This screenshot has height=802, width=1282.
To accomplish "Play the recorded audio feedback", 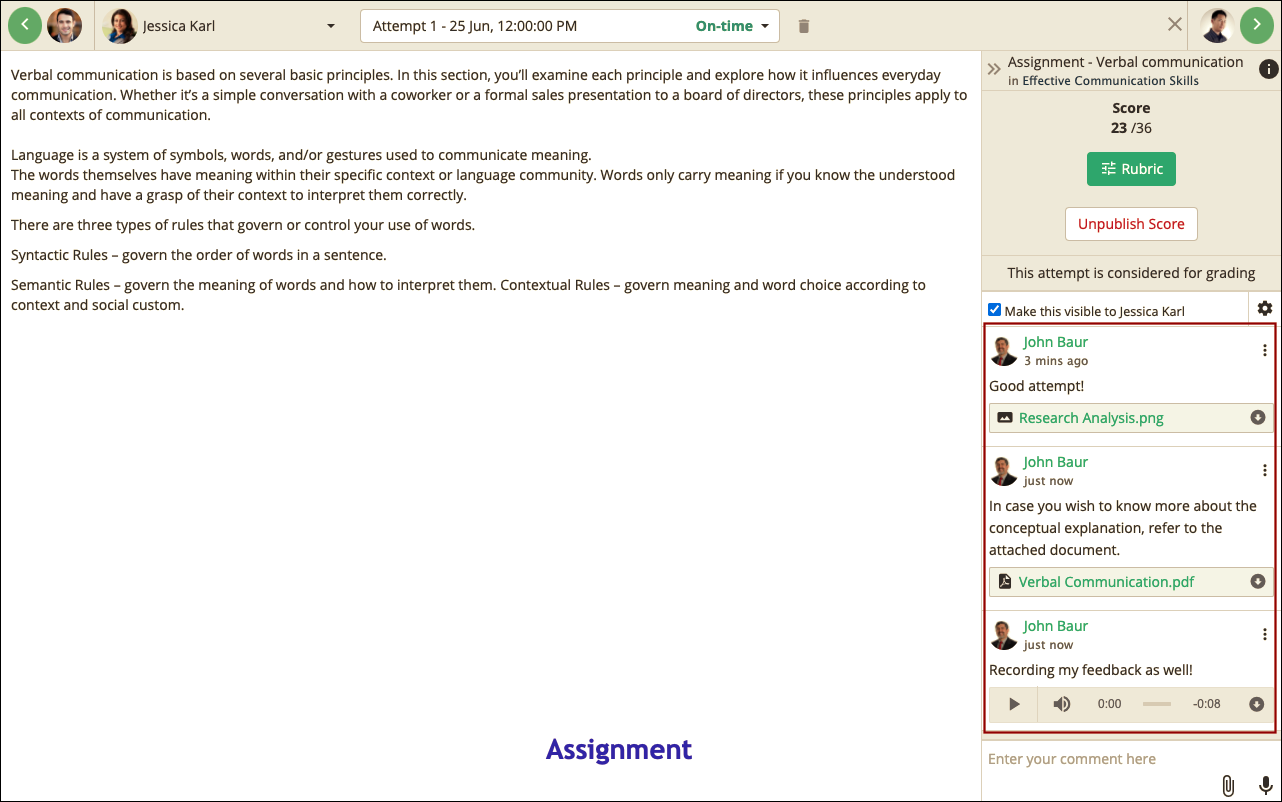I will (x=1014, y=704).
